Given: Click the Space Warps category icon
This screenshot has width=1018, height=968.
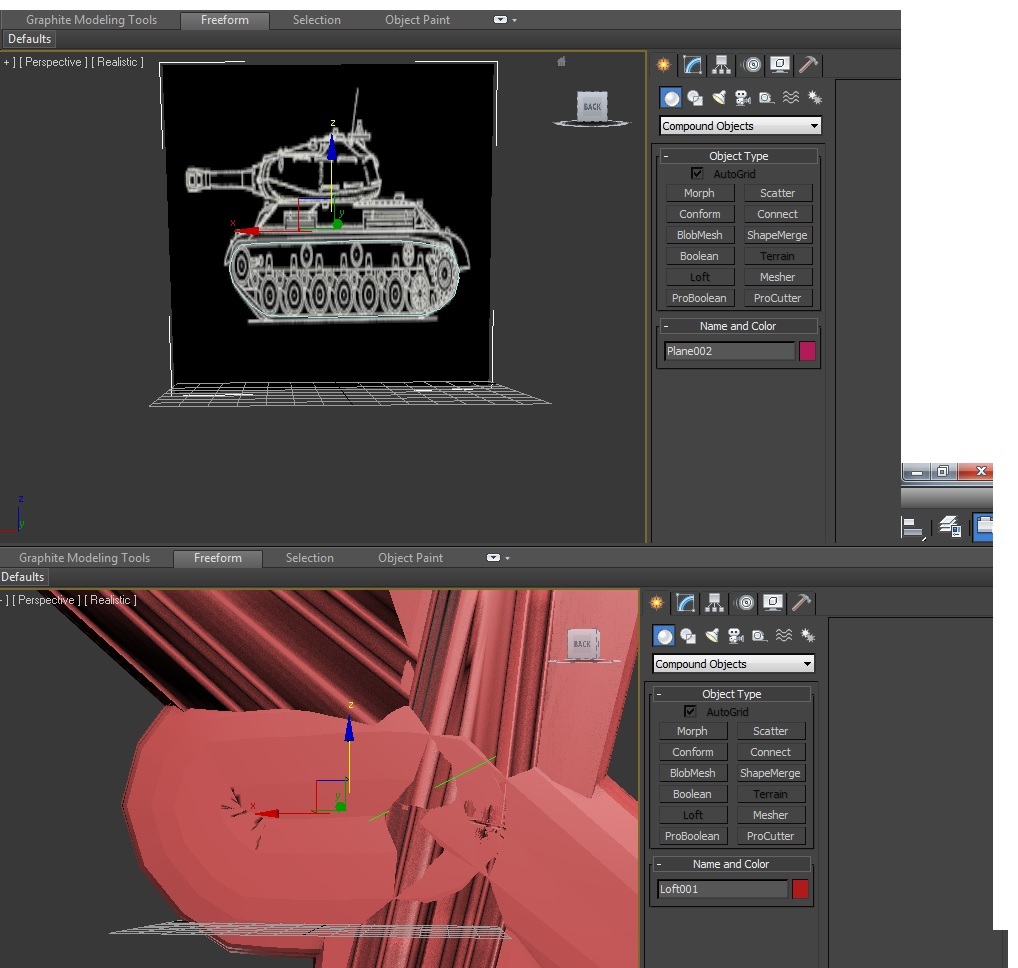Looking at the screenshot, I should click(790, 97).
